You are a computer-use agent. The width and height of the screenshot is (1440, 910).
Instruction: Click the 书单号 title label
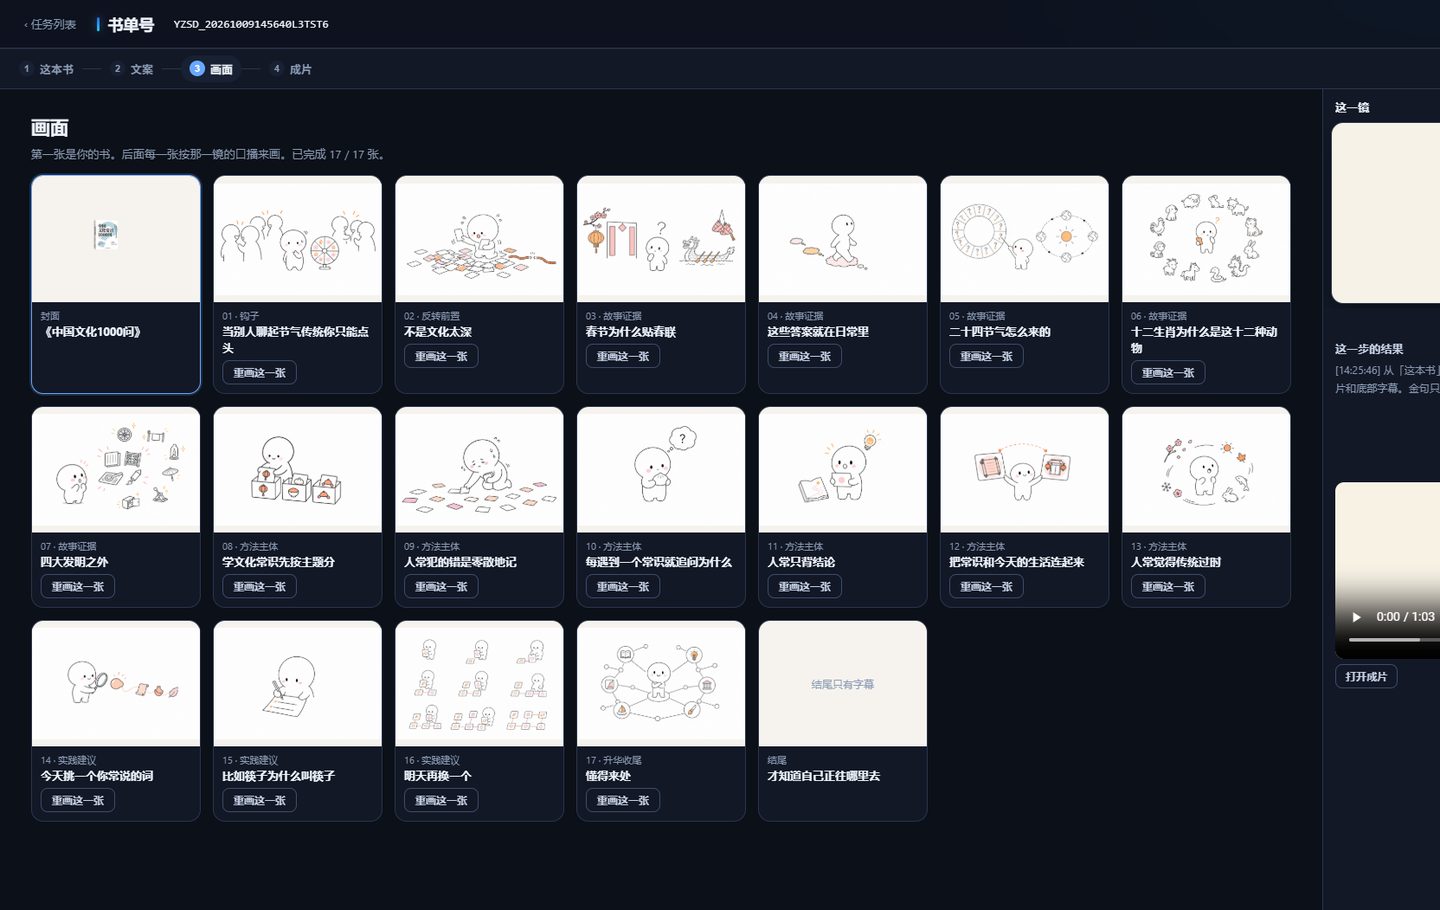[131, 24]
